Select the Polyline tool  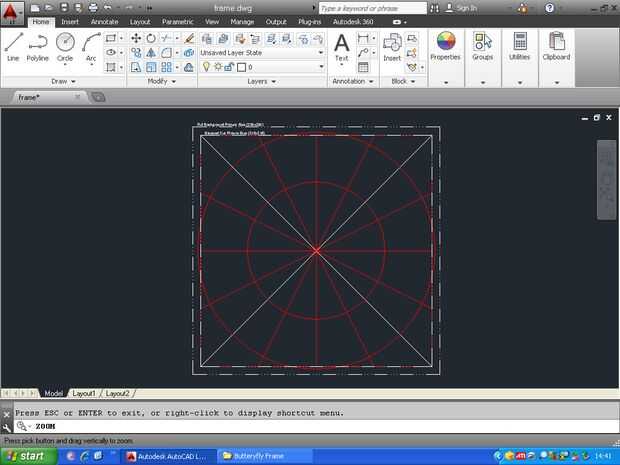tap(38, 46)
